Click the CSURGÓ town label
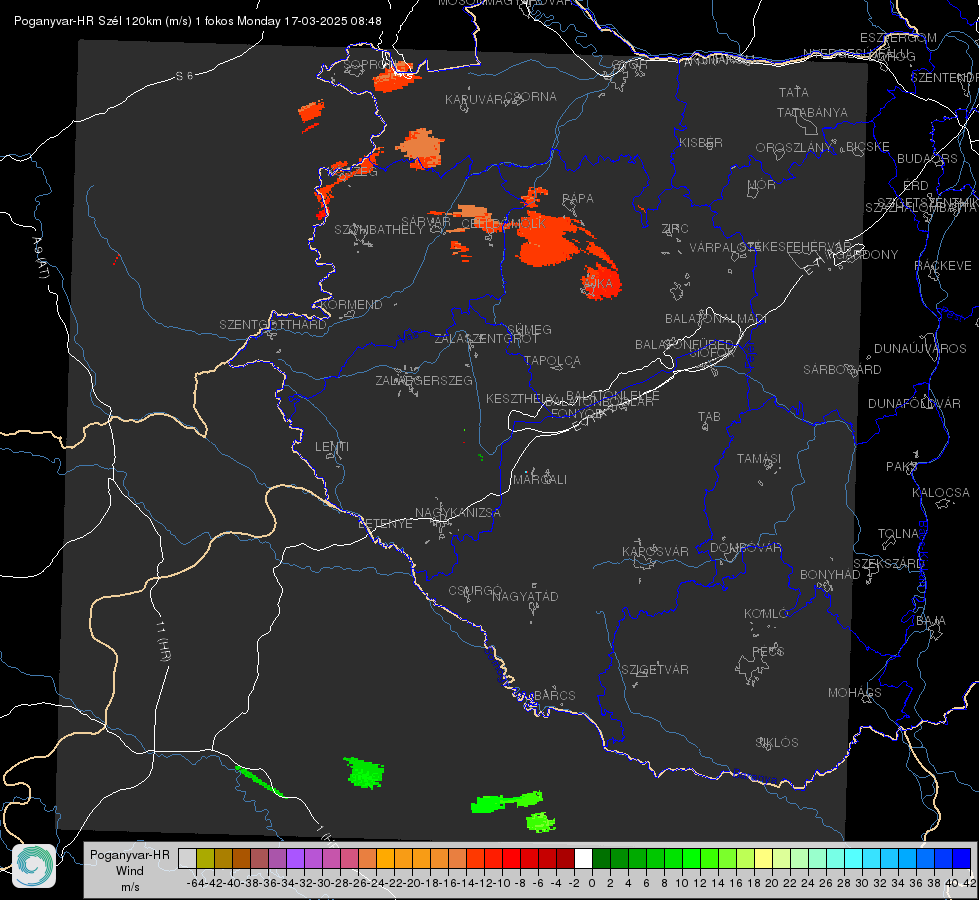The height and width of the screenshot is (900, 979). point(475,591)
